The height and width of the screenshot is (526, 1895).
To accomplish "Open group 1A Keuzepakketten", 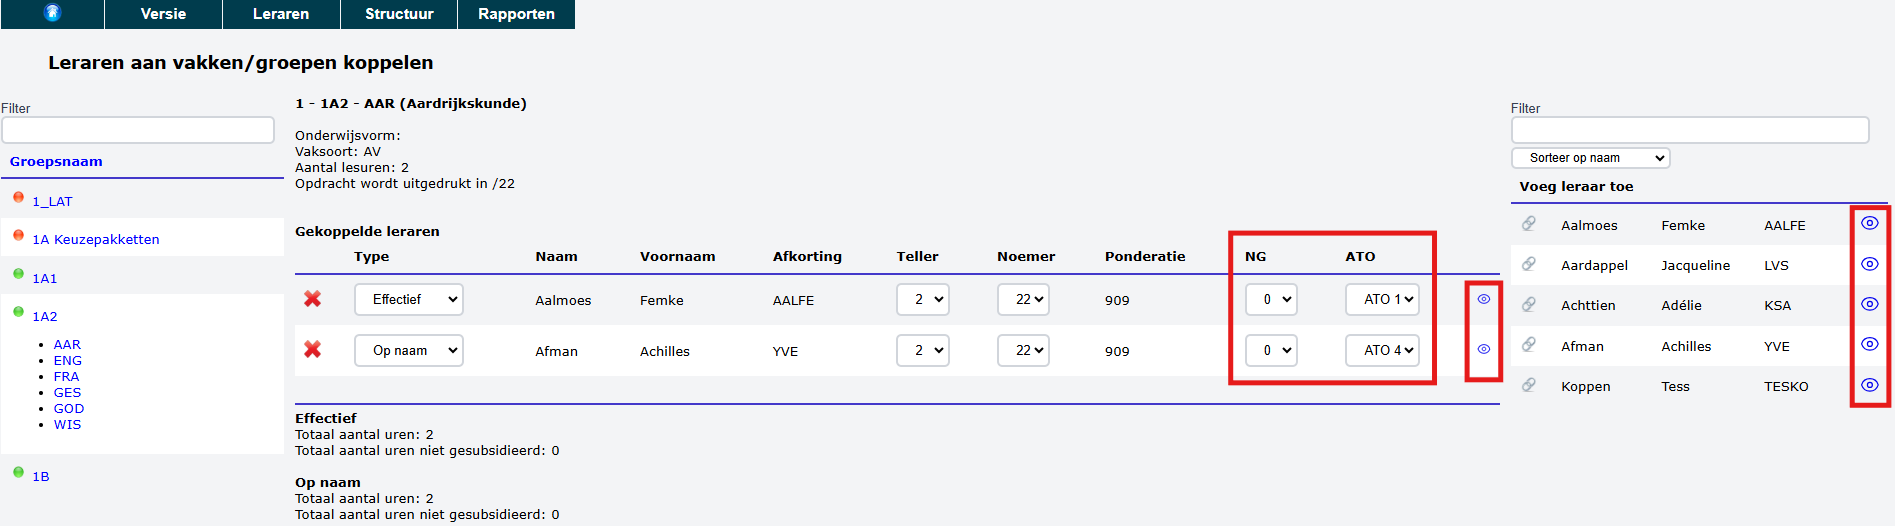I will [96, 239].
